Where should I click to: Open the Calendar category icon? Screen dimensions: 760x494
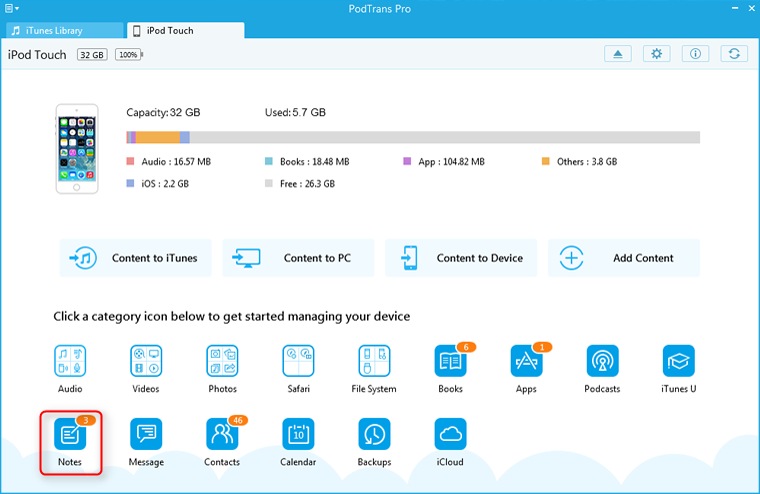[298, 435]
